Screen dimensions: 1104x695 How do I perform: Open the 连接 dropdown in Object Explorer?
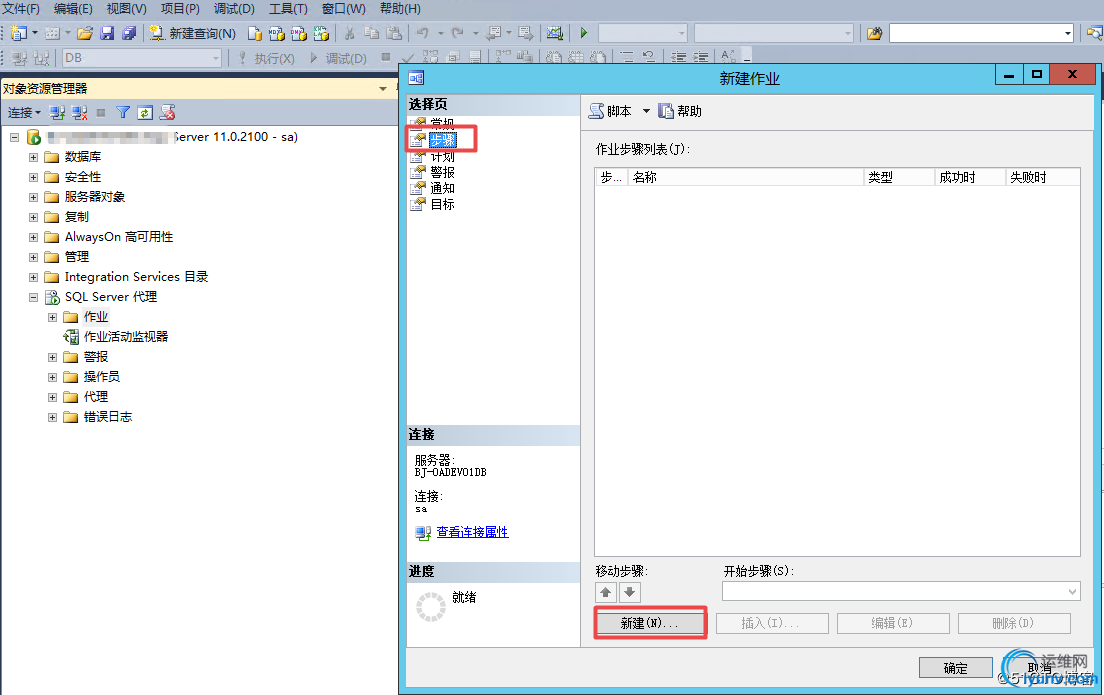tap(25, 113)
